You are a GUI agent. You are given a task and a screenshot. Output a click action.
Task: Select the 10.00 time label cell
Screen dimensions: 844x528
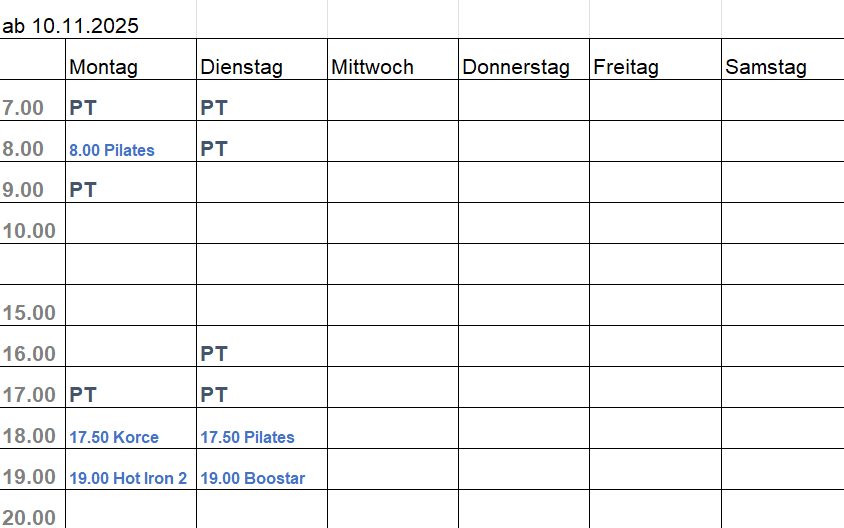coord(30,231)
